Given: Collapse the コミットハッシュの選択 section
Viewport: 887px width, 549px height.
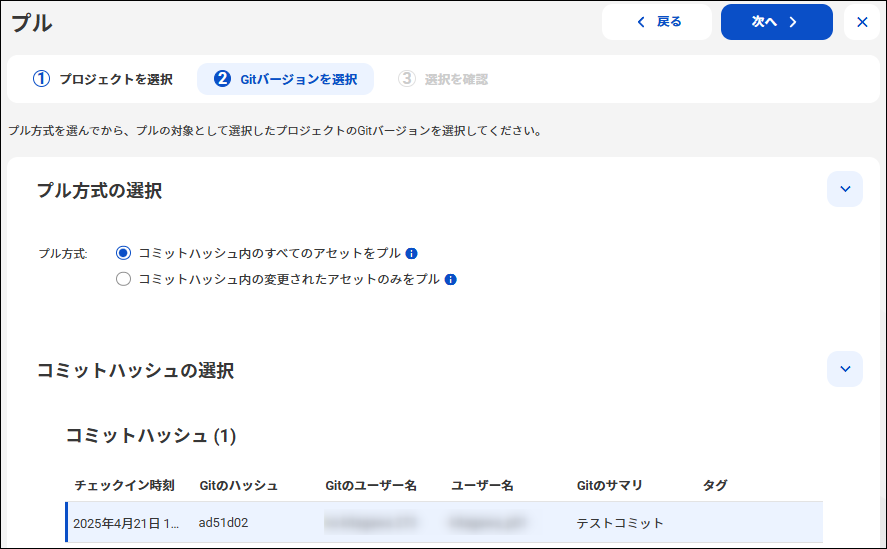Looking at the screenshot, I should pyautogui.click(x=845, y=369).
